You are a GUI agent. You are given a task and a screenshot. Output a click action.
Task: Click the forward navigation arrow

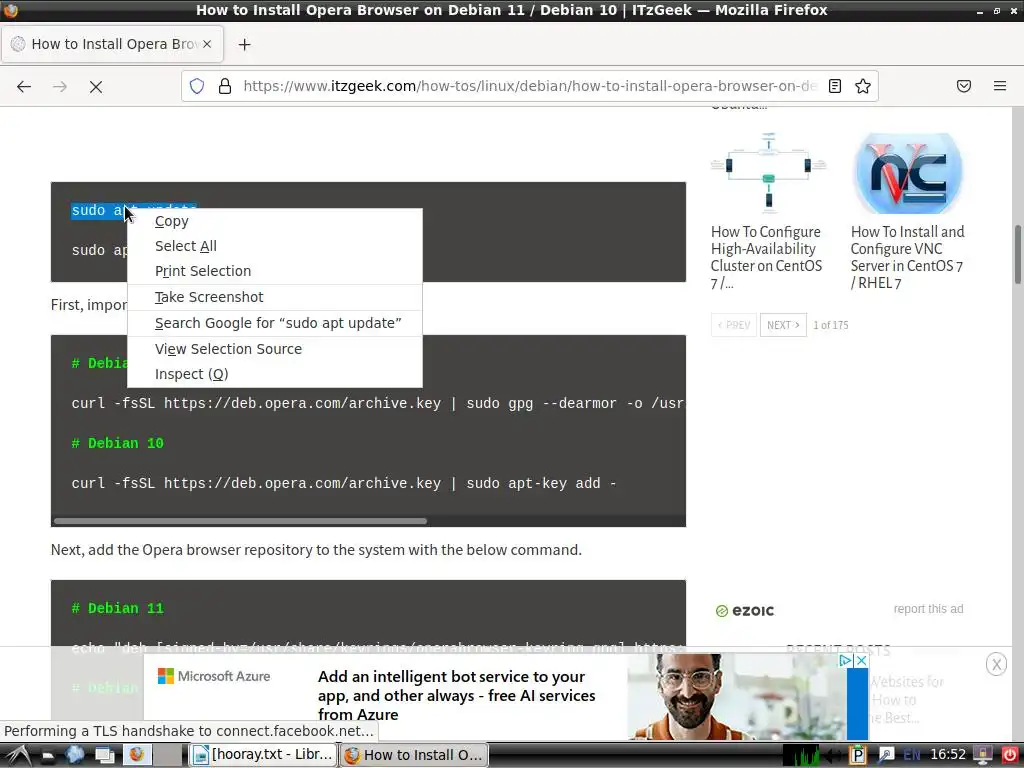pyautogui.click(x=60, y=86)
